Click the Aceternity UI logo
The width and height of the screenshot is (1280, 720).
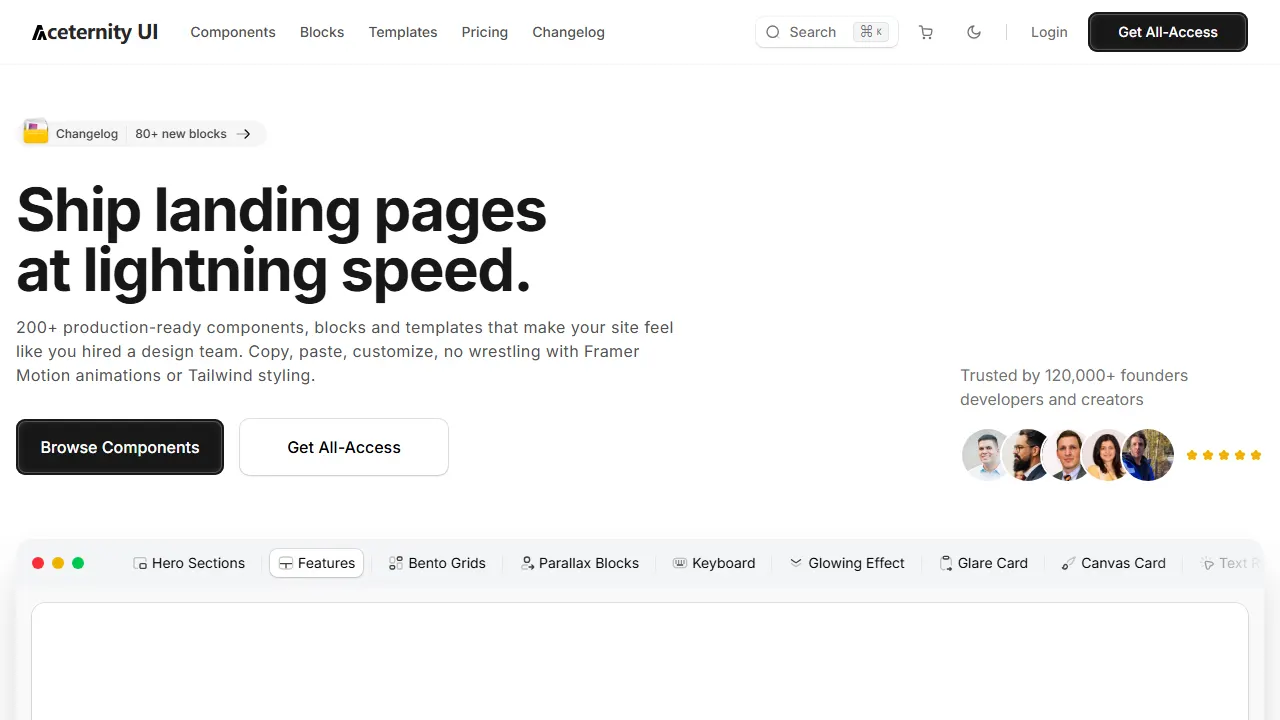point(95,32)
